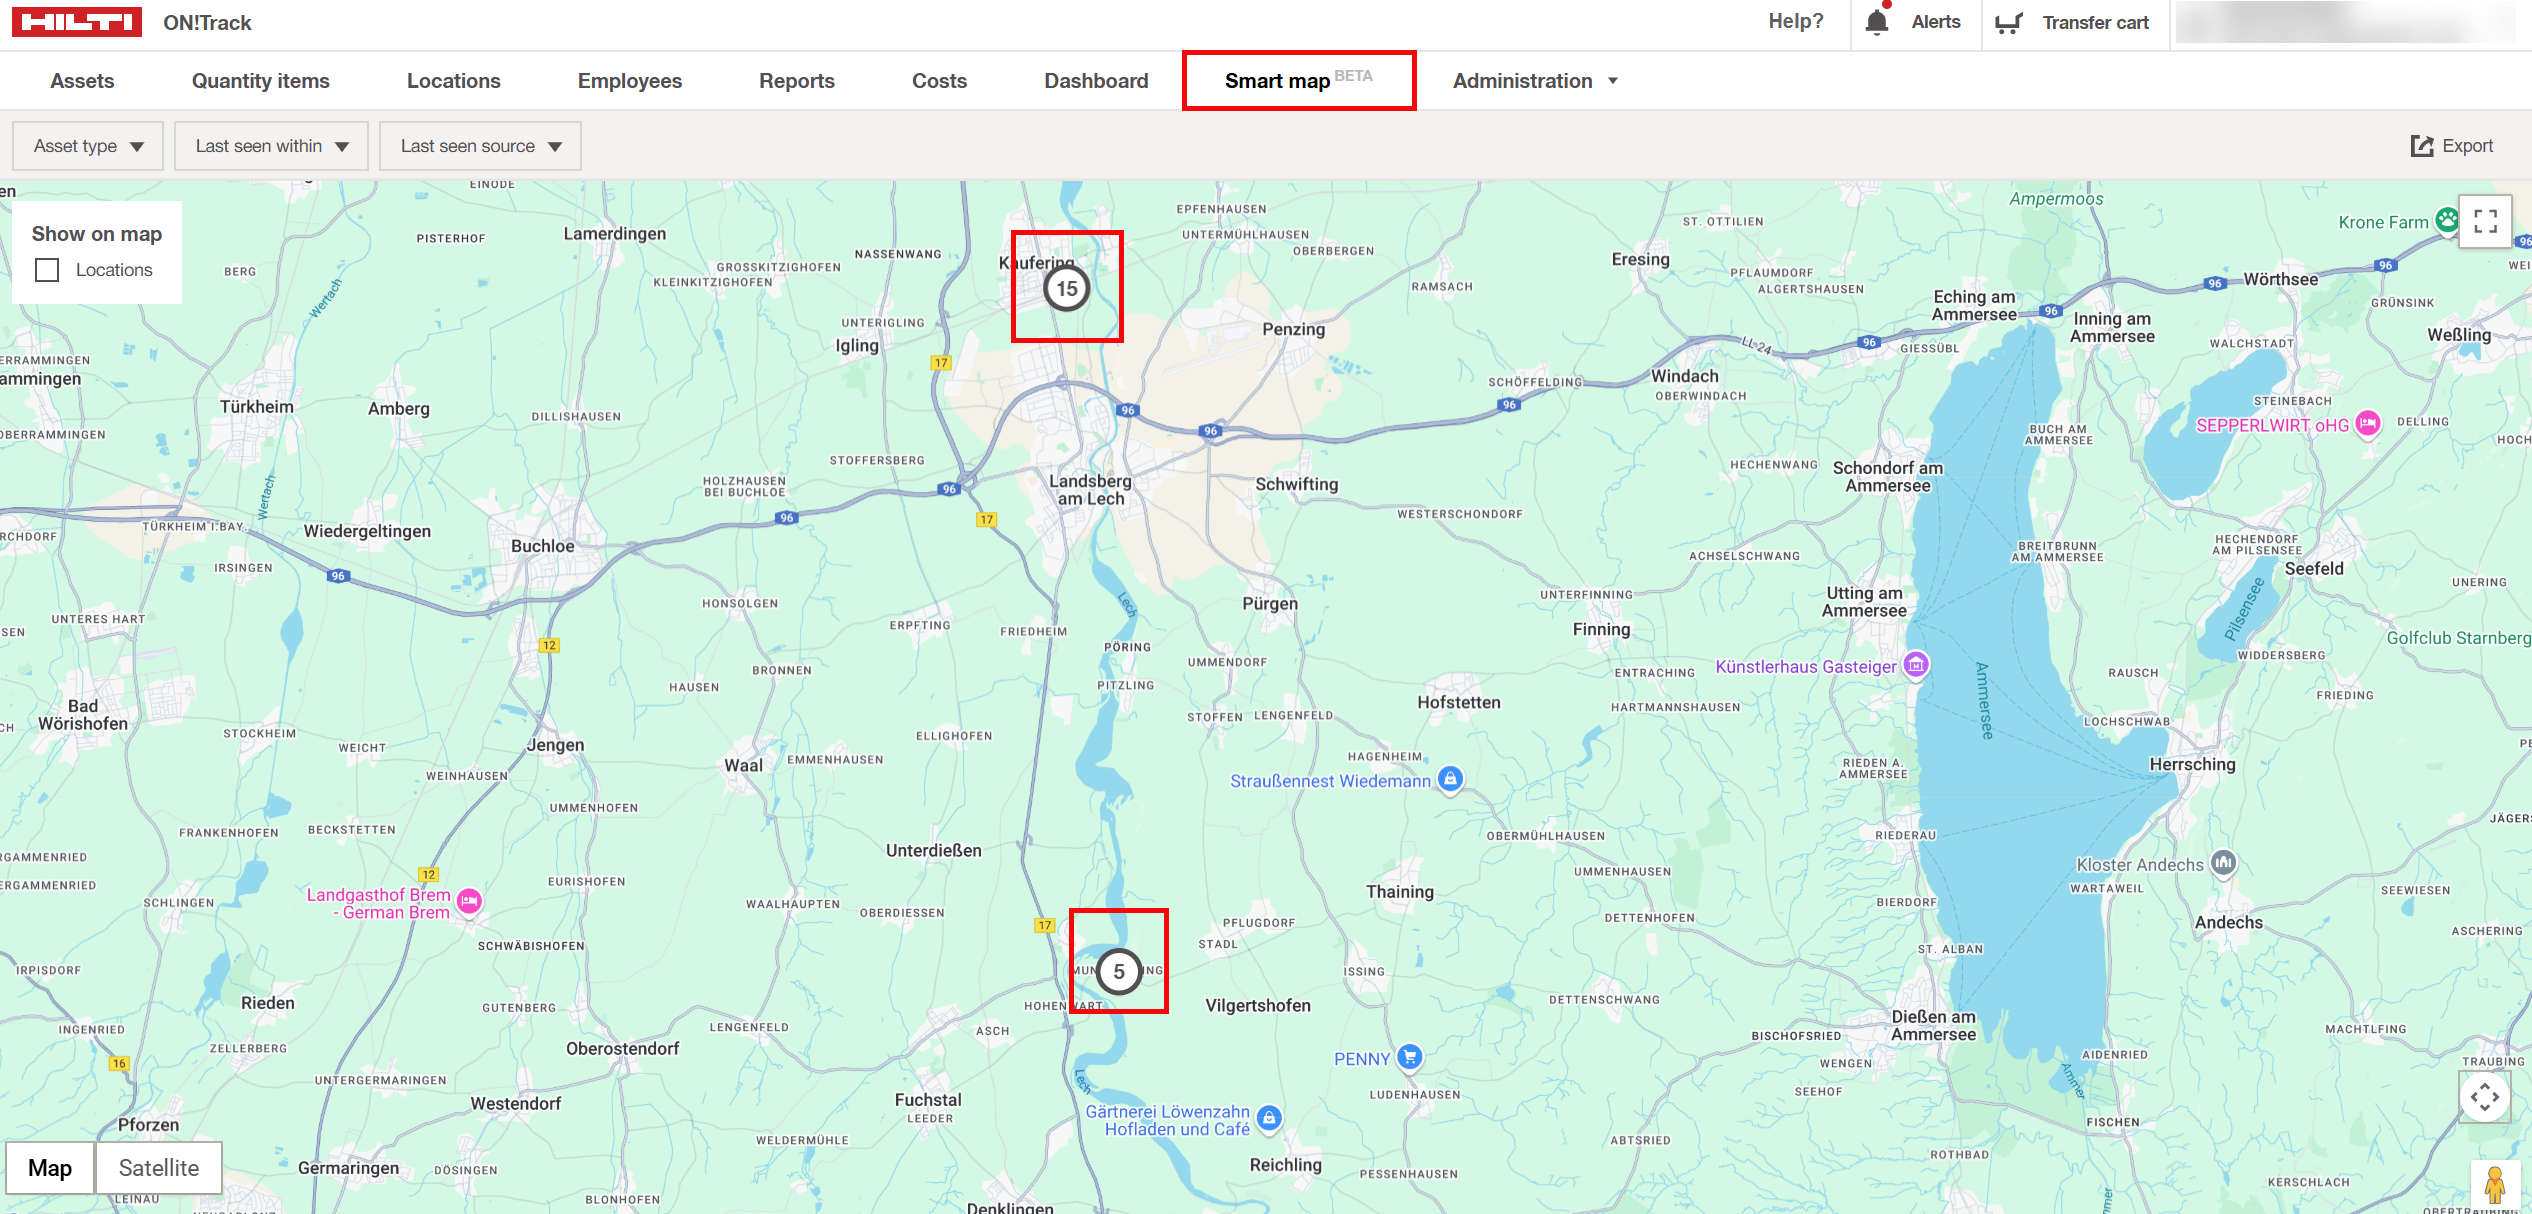The height and width of the screenshot is (1214, 2532).
Task: Enable the Locations checkbox on the map
Action: (x=47, y=269)
